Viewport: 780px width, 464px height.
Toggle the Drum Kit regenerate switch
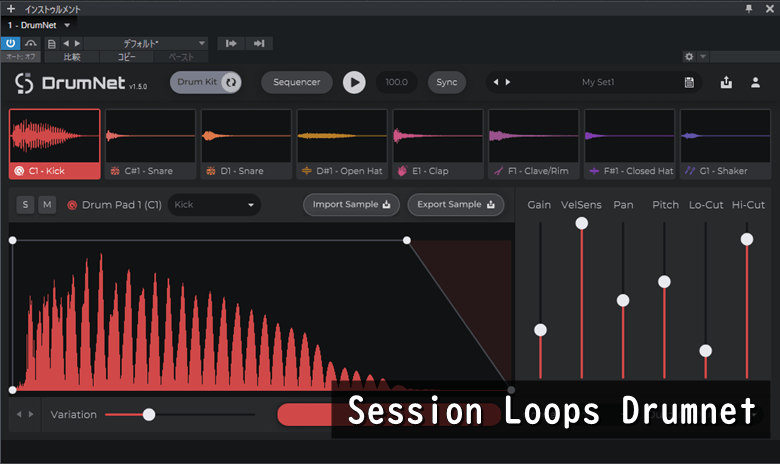(x=205, y=82)
